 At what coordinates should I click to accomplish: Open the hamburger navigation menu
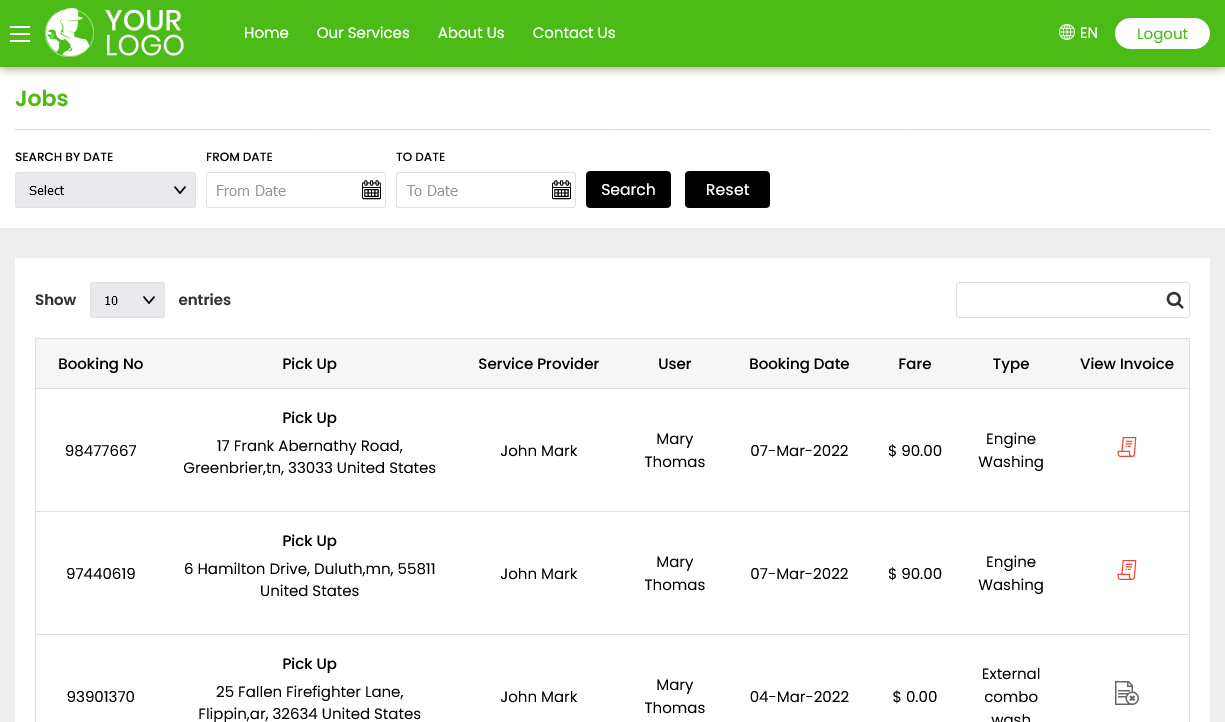pyautogui.click(x=20, y=33)
